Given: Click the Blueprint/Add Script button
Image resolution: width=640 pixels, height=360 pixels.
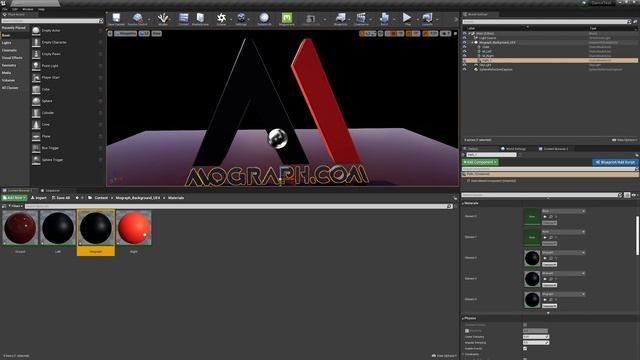Looking at the screenshot, I should pos(615,162).
